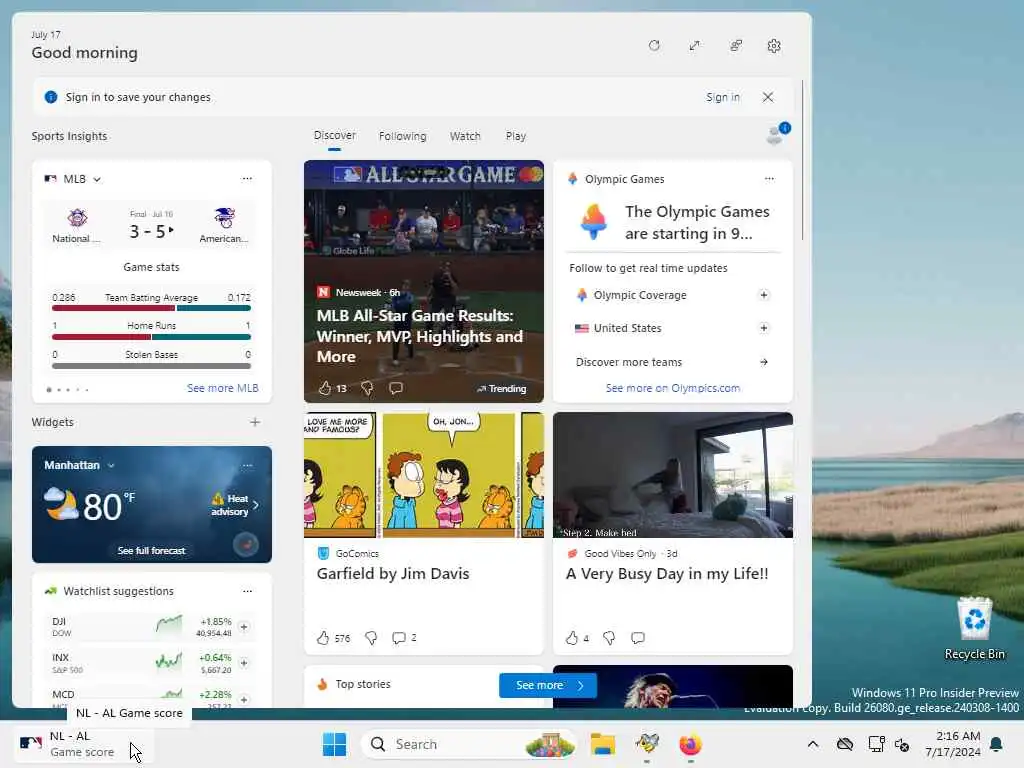The height and width of the screenshot is (768, 1024).
Task: Add MCD to the watchlist
Action: point(244,699)
